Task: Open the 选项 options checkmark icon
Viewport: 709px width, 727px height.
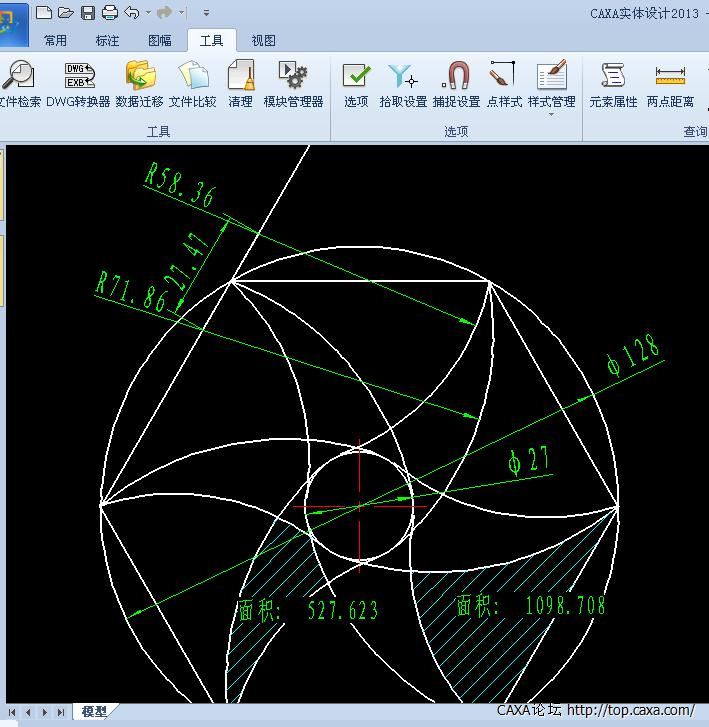Action: (x=356, y=84)
